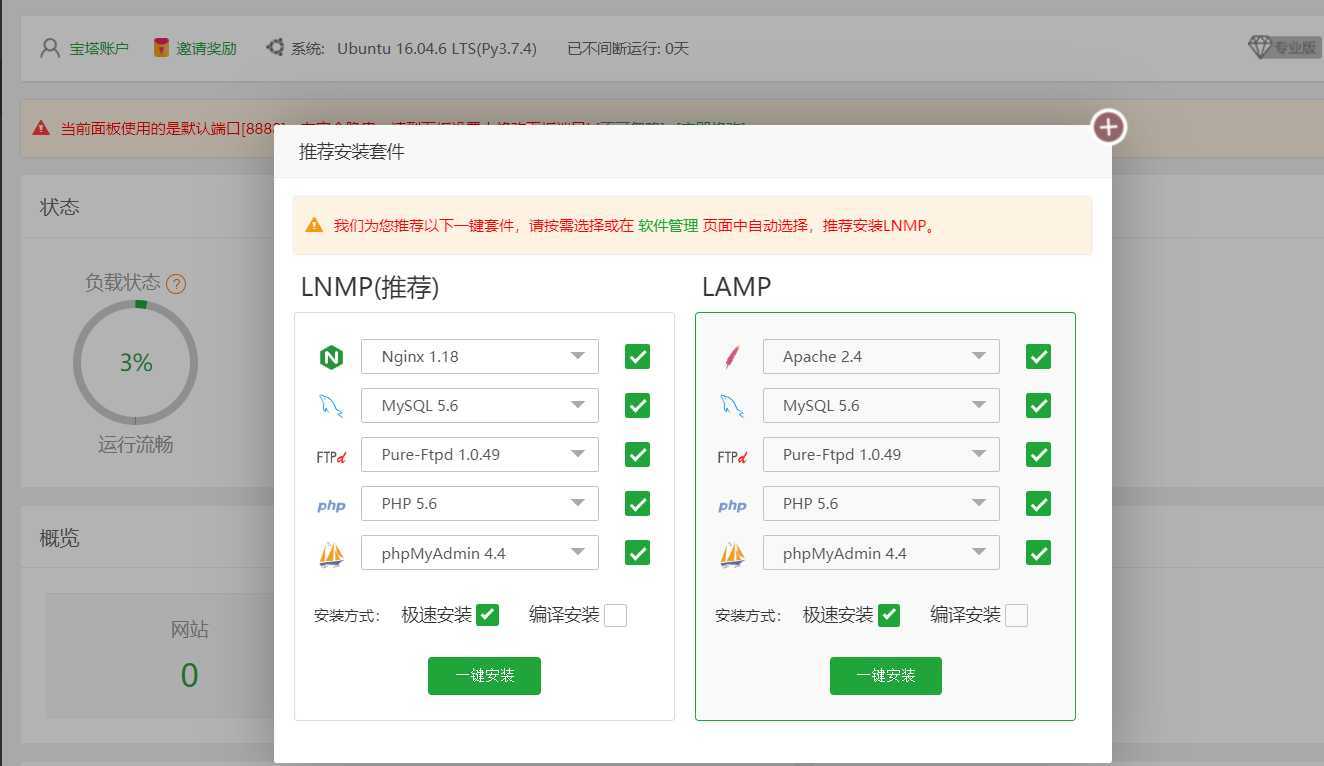Uncheck phpMyAdmin 4.4 in LNMP

(x=637, y=553)
